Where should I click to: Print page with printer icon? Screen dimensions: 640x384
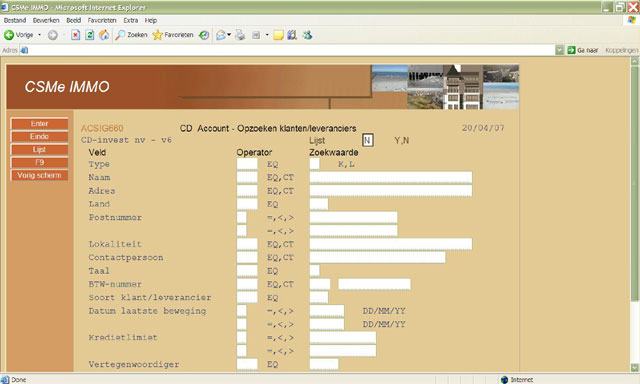point(240,35)
